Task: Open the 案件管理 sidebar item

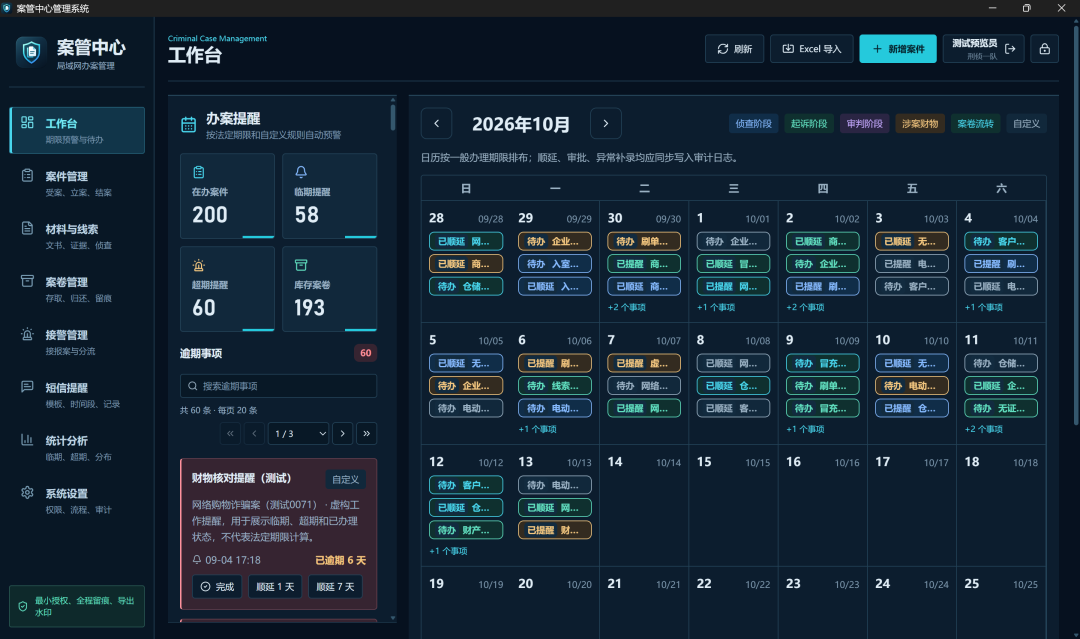Action: pyautogui.click(x=76, y=183)
